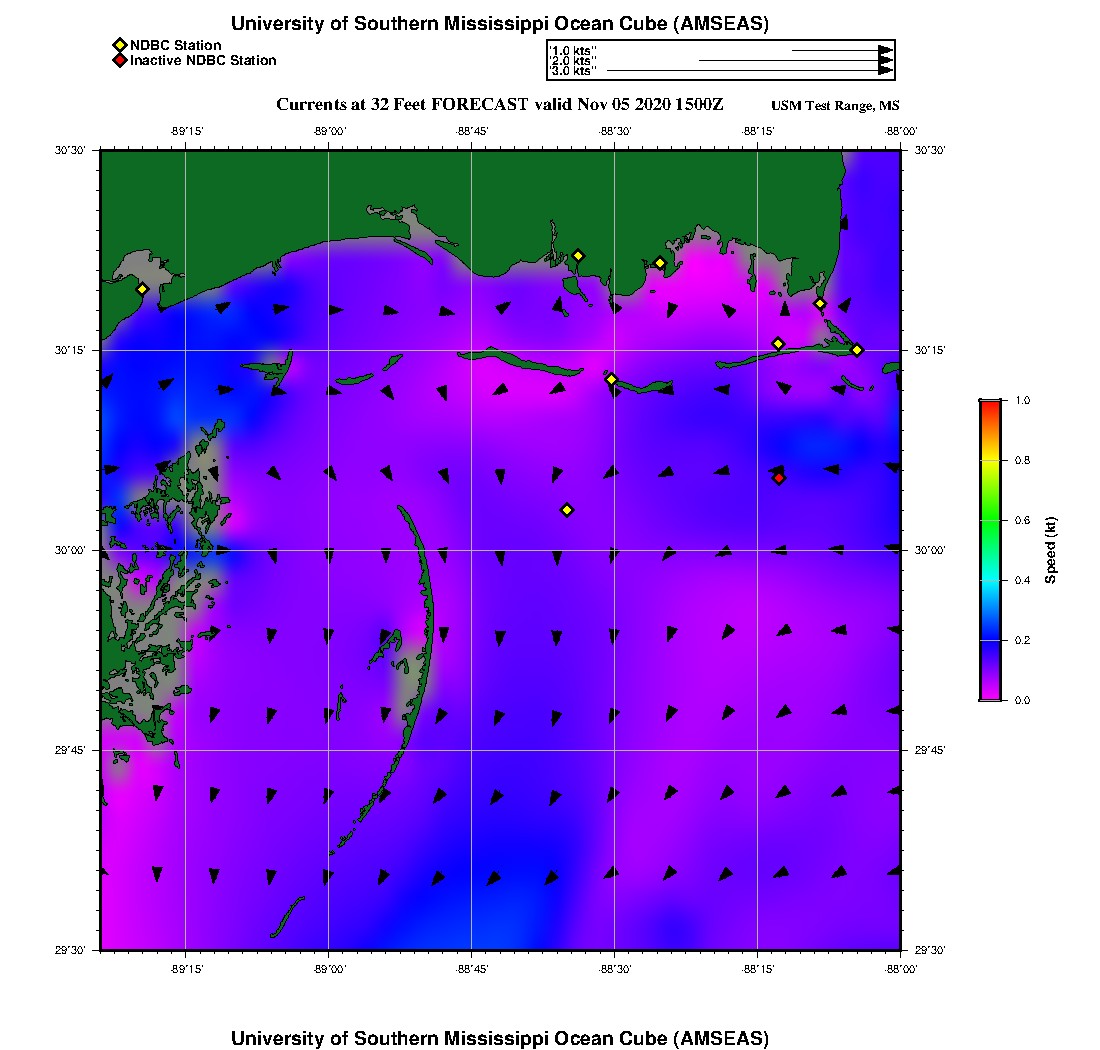
Task: Click the bottom Ocean Cube (AMSEAS) footer title
Action: click(499, 1037)
